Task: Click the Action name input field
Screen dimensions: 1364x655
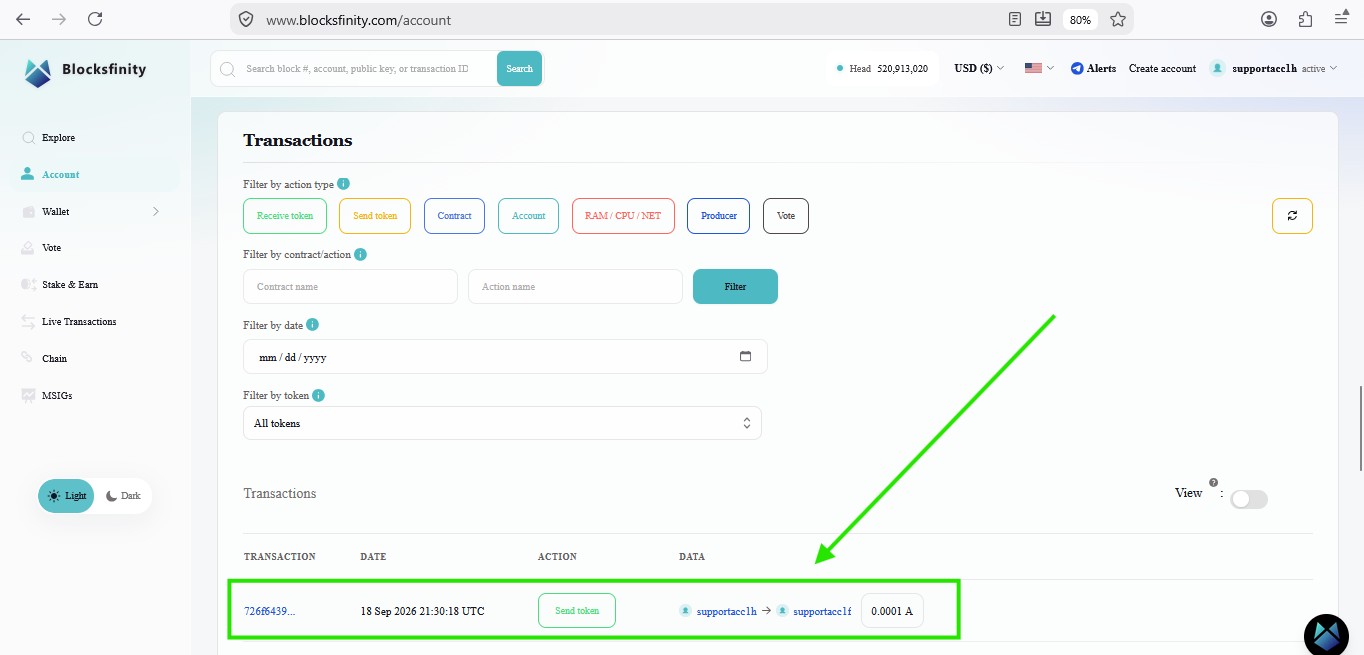Action: [575, 286]
